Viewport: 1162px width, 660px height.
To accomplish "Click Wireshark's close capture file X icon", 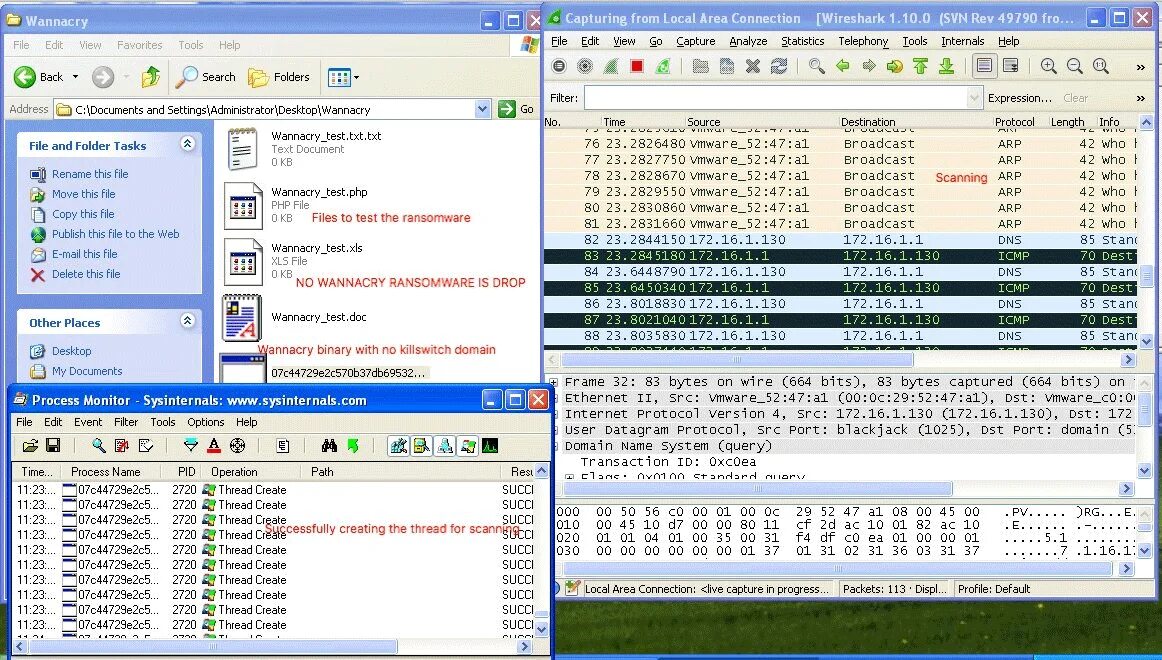I will click(753, 67).
